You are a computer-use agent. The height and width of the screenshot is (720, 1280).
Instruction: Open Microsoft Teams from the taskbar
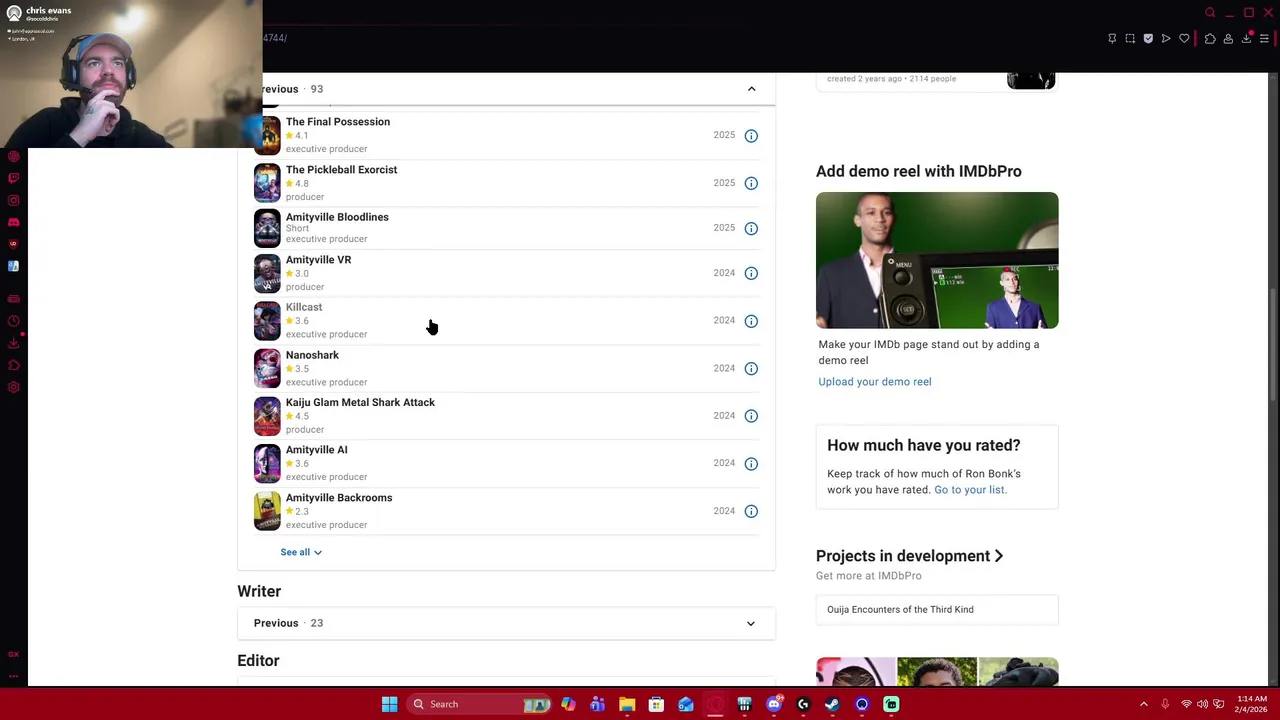click(597, 705)
